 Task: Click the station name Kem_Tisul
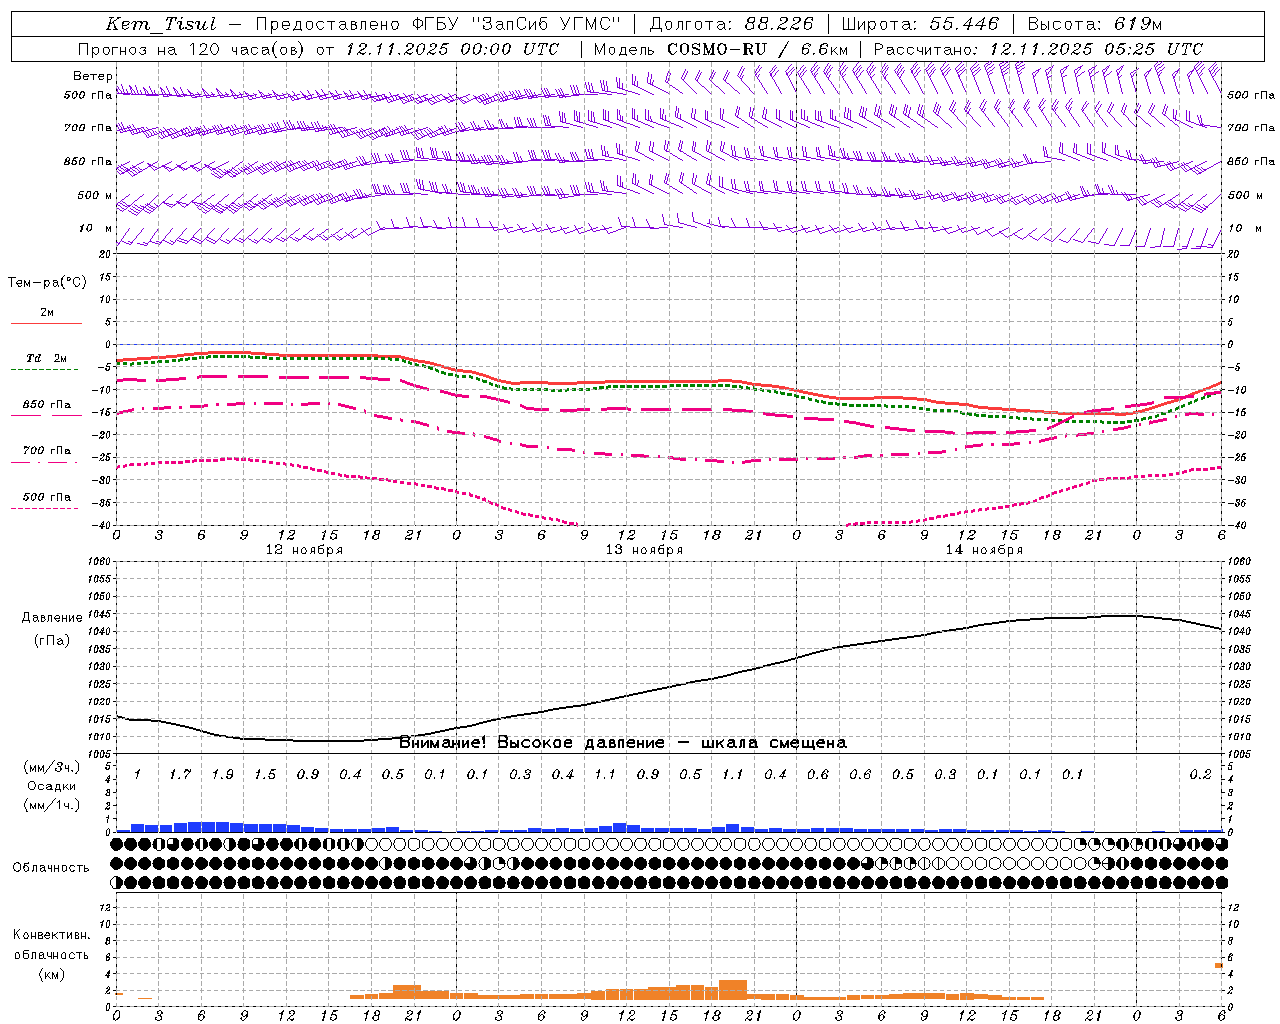(161, 24)
